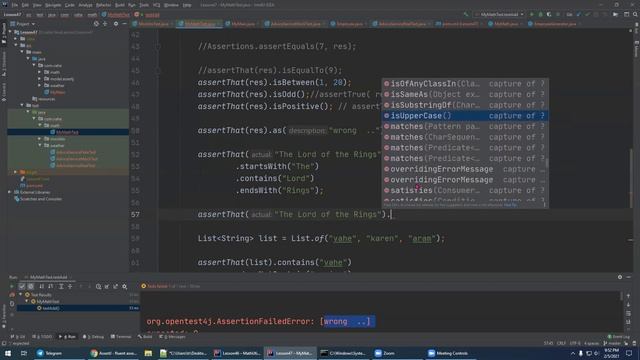Toggle show passed tests
The image size is (640, 360).
coord(22,287)
